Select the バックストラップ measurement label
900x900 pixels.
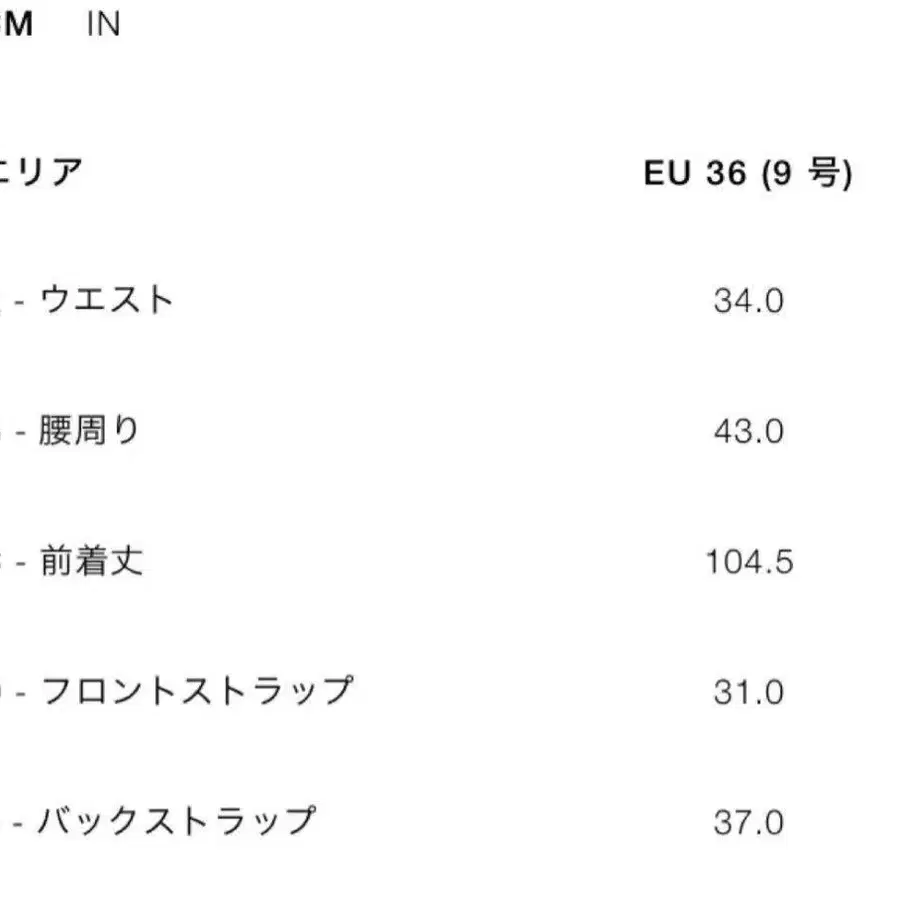pos(176,822)
